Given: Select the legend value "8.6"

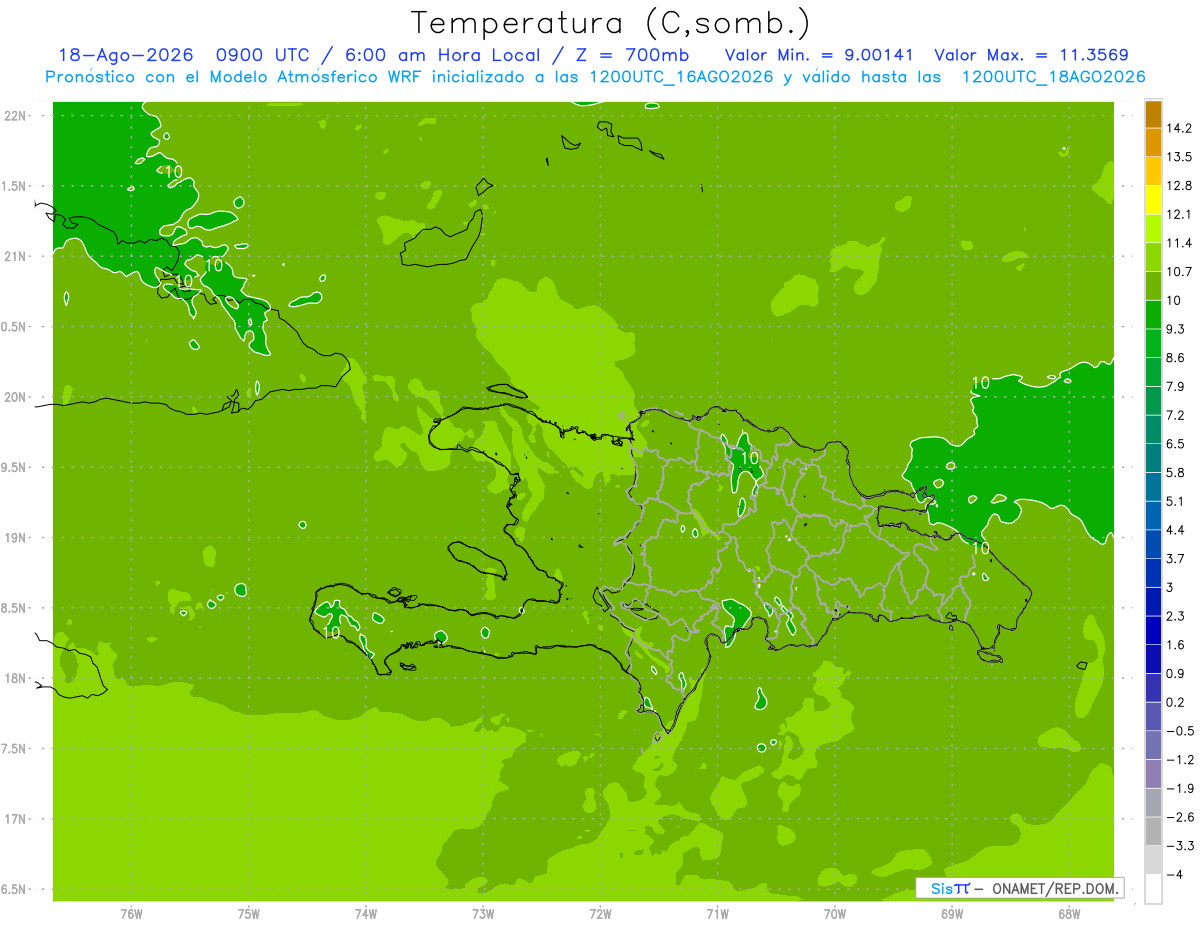Looking at the screenshot, I should coord(1176,358).
